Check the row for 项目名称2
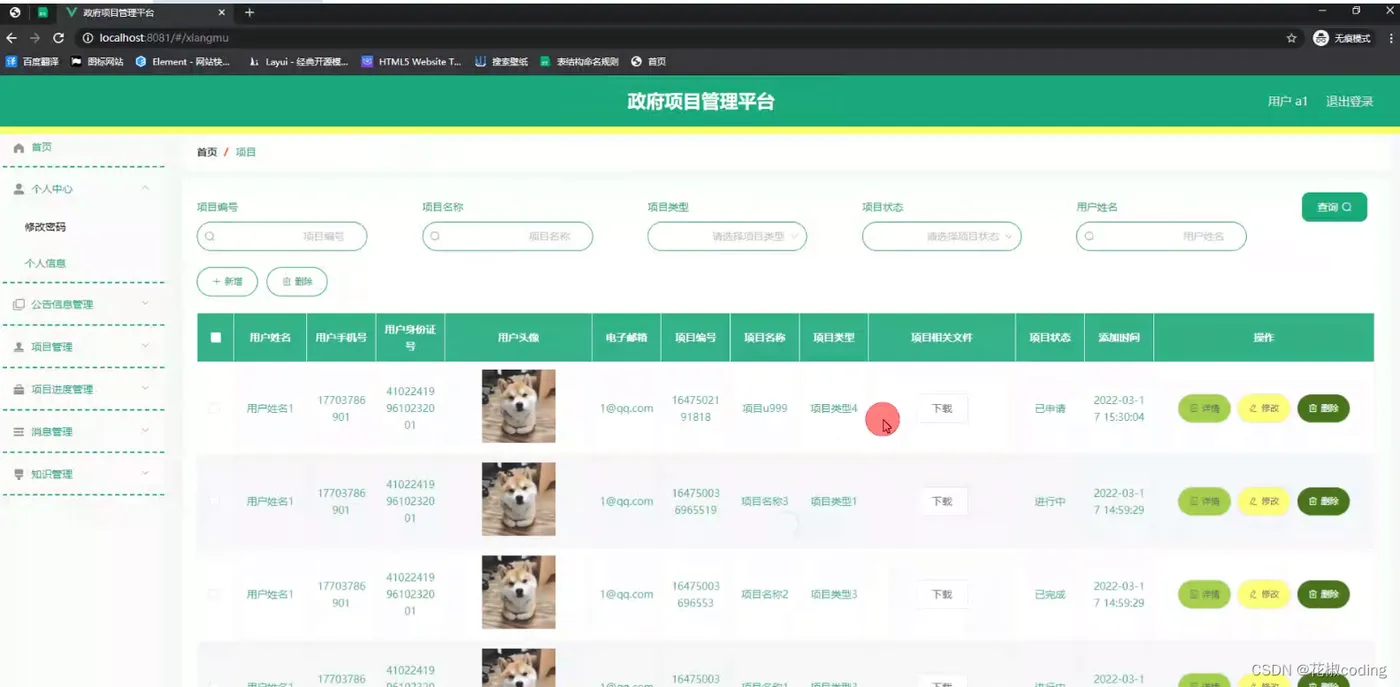 [x=214, y=594]
